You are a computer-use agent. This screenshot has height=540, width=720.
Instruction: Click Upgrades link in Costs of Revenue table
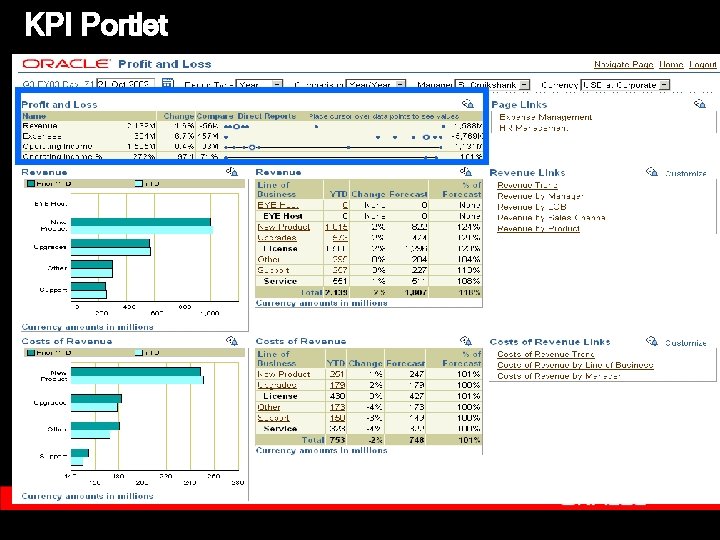tap(277, 385)
